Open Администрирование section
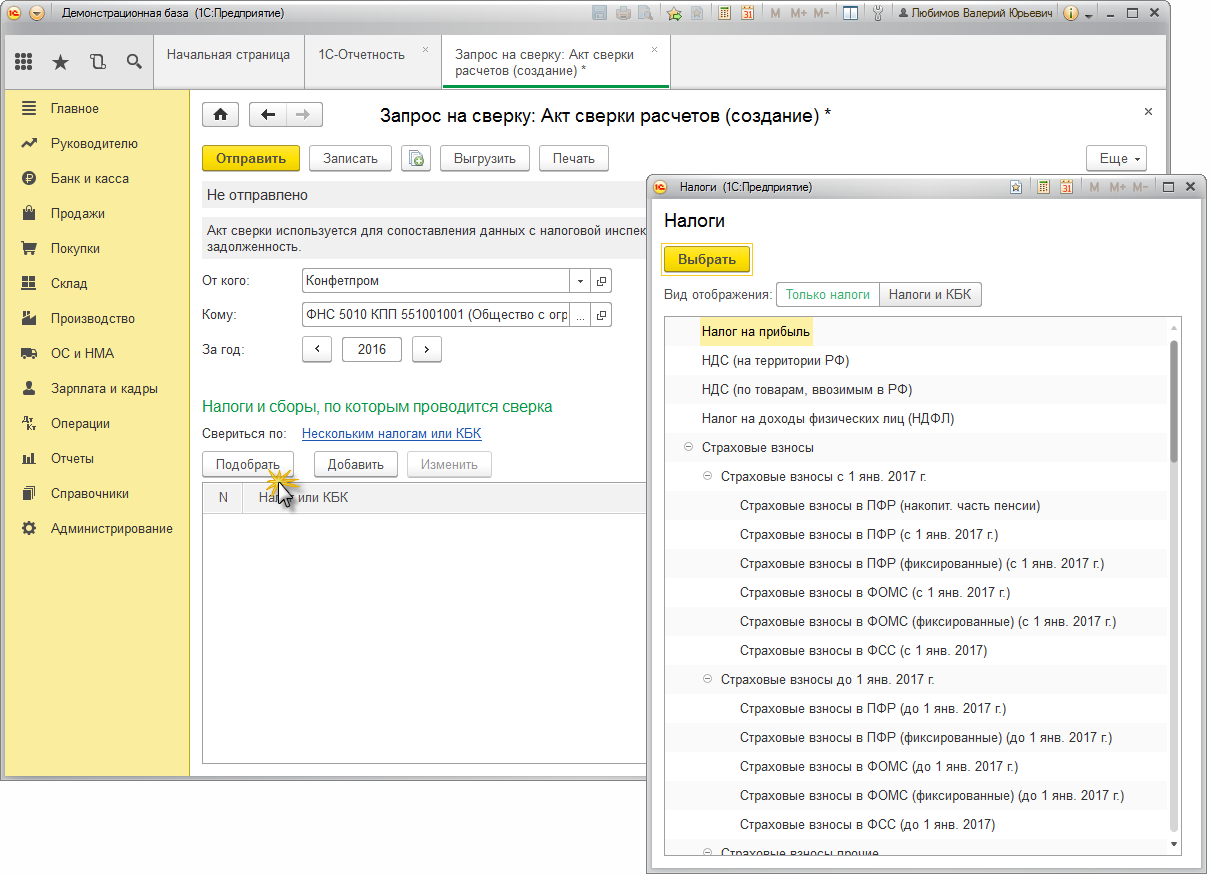The image size is (1210, 876). tap(112, 528)
